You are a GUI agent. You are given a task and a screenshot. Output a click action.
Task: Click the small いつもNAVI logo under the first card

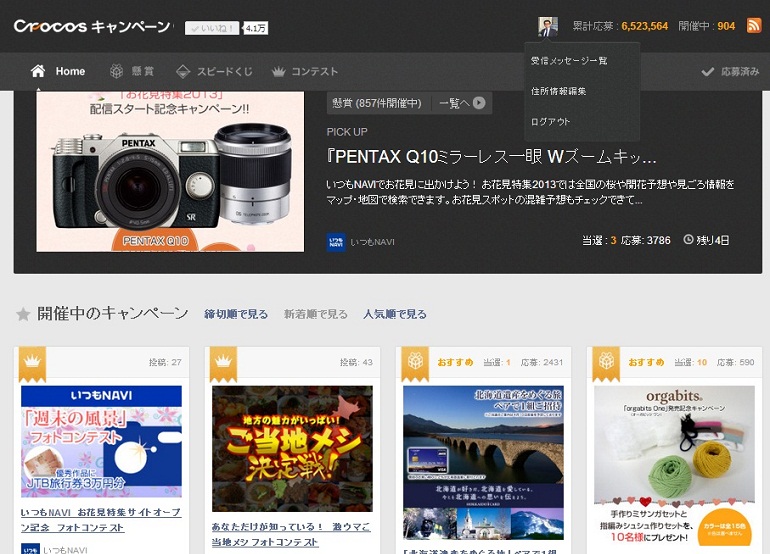click(x=30, y=549)
